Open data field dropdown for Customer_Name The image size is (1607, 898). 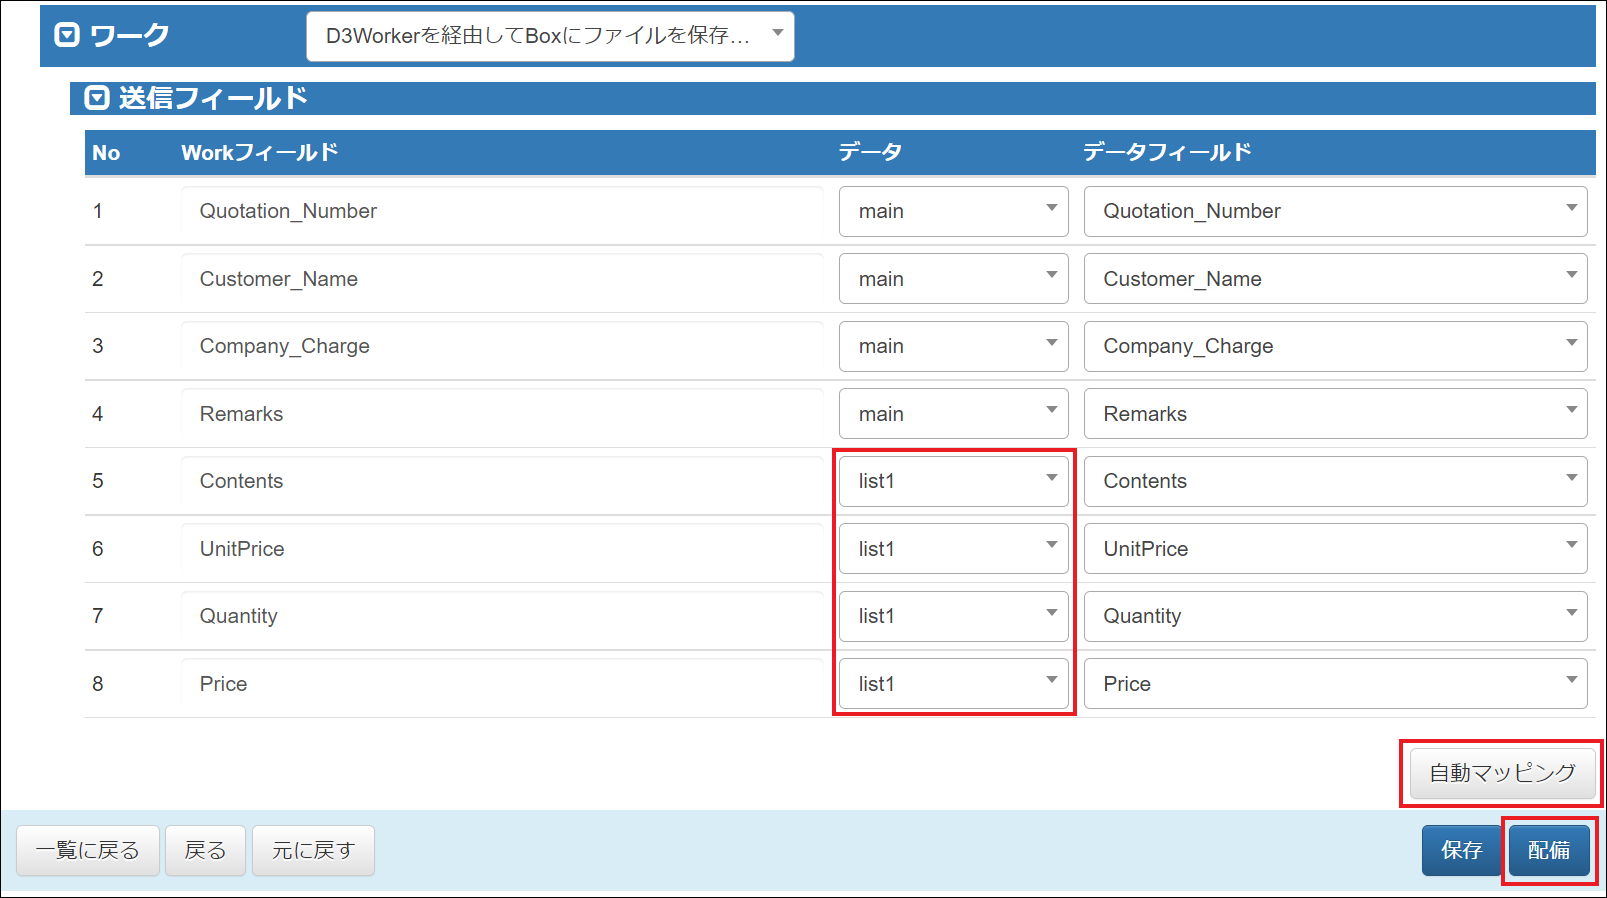tap(1334, 279)
